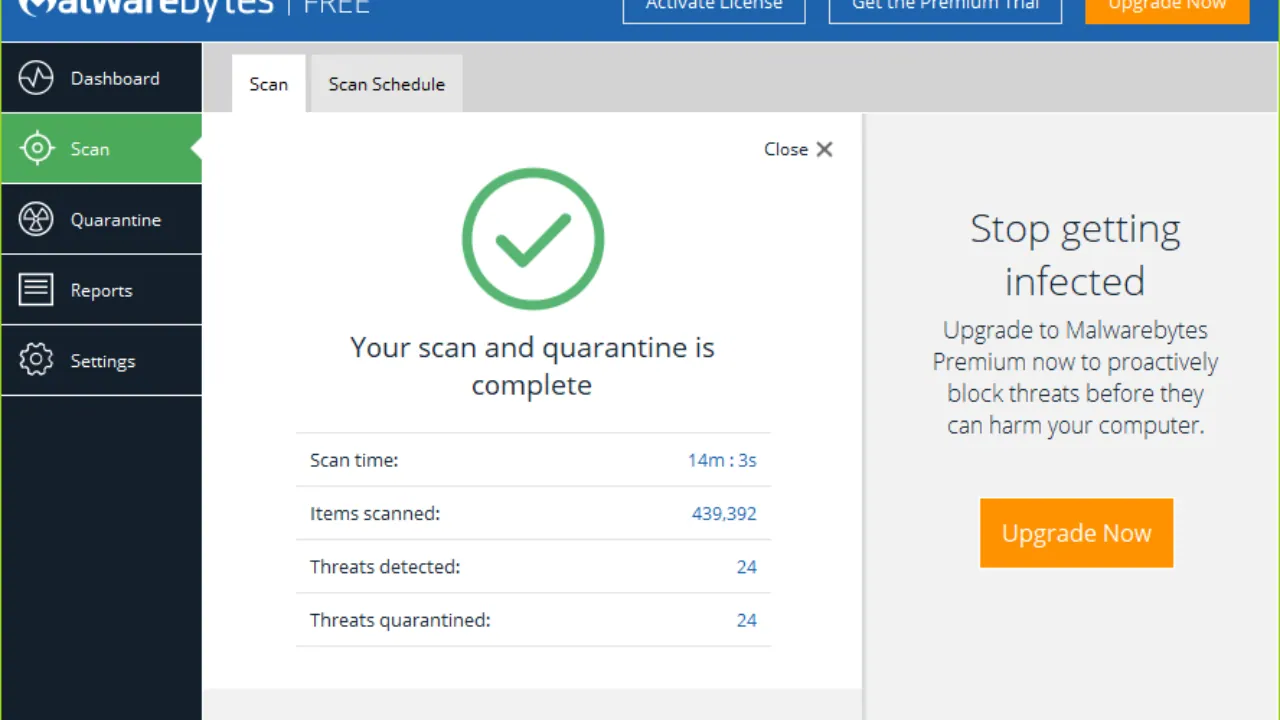The height and width of the screenshot is (720, 1280).
Task: Click the scan time value 14m : 3s
Action: tap(722, 460)
